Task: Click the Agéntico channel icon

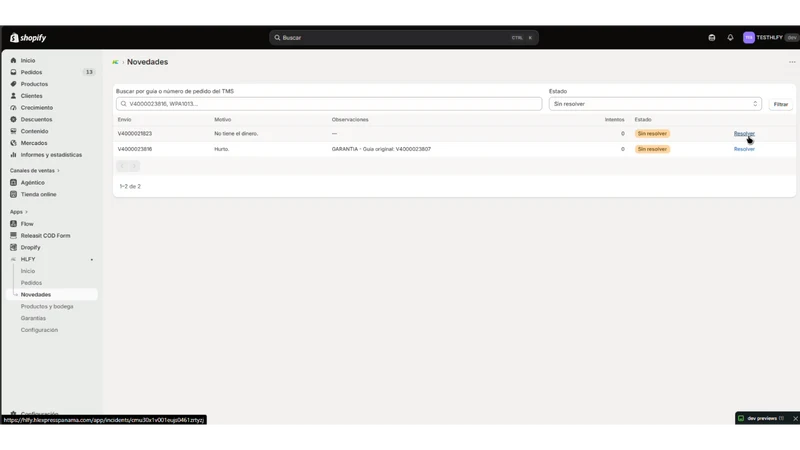Action: coord(13,182)
